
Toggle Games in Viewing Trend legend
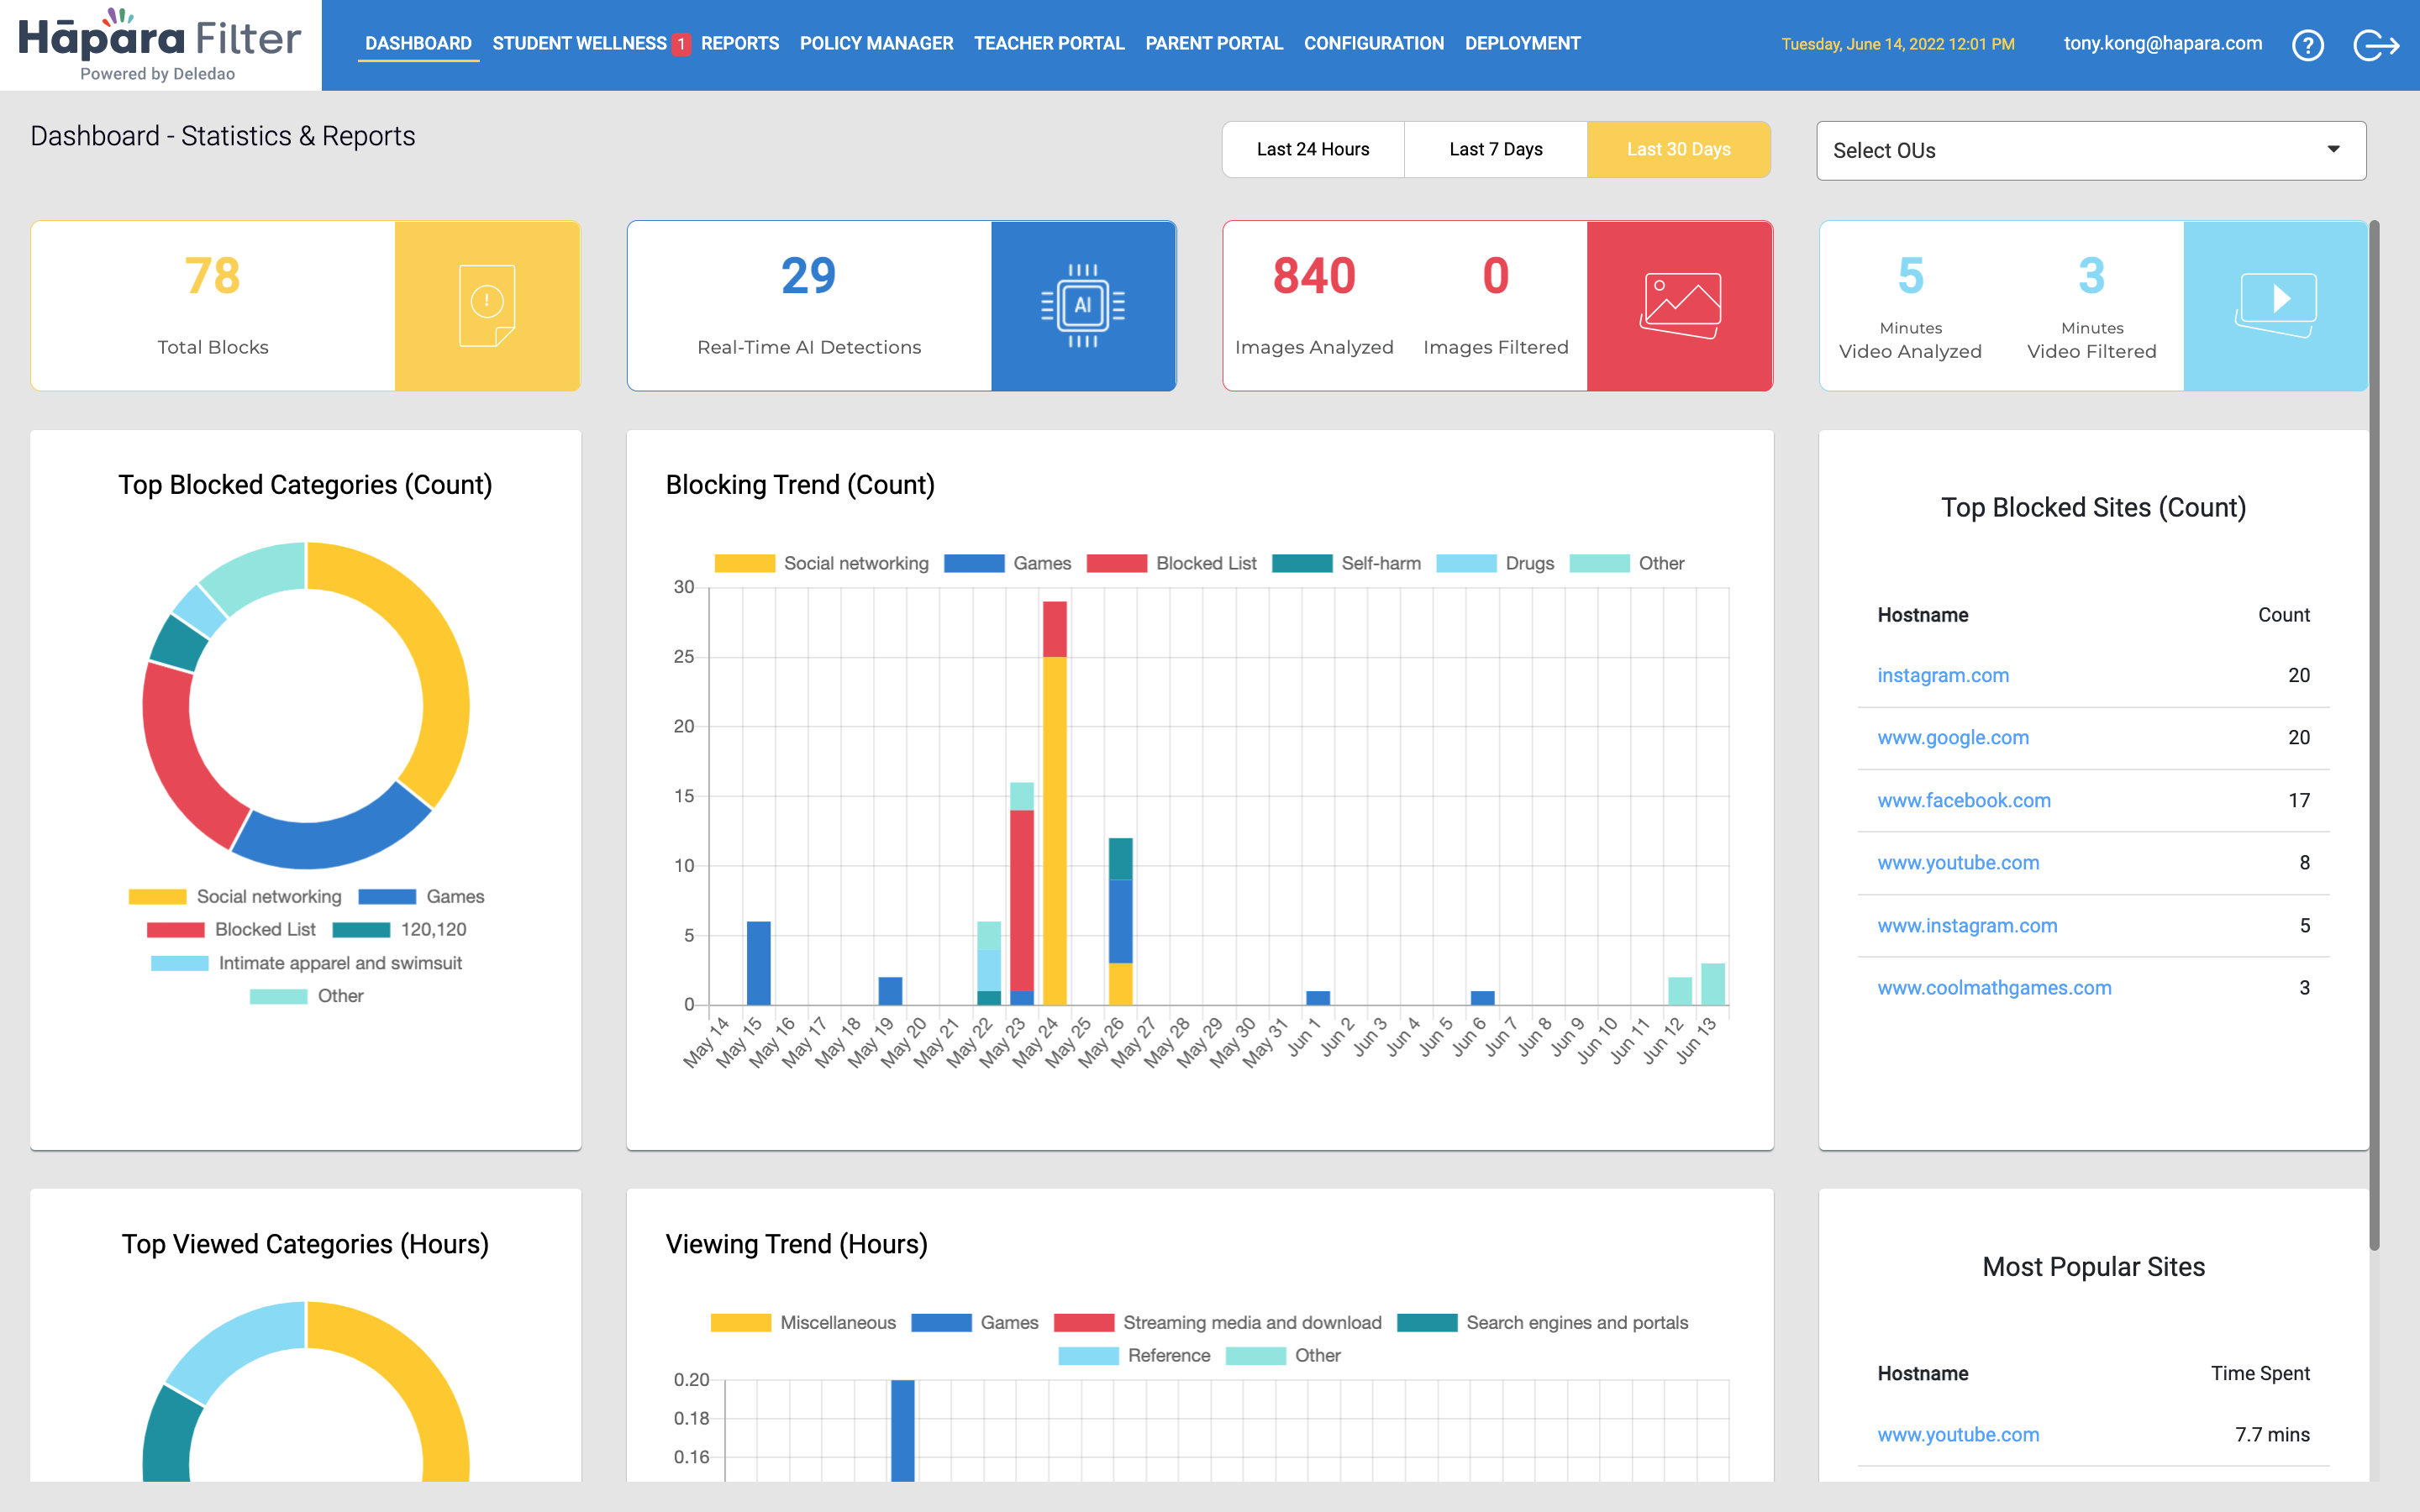coord(975,1323)
